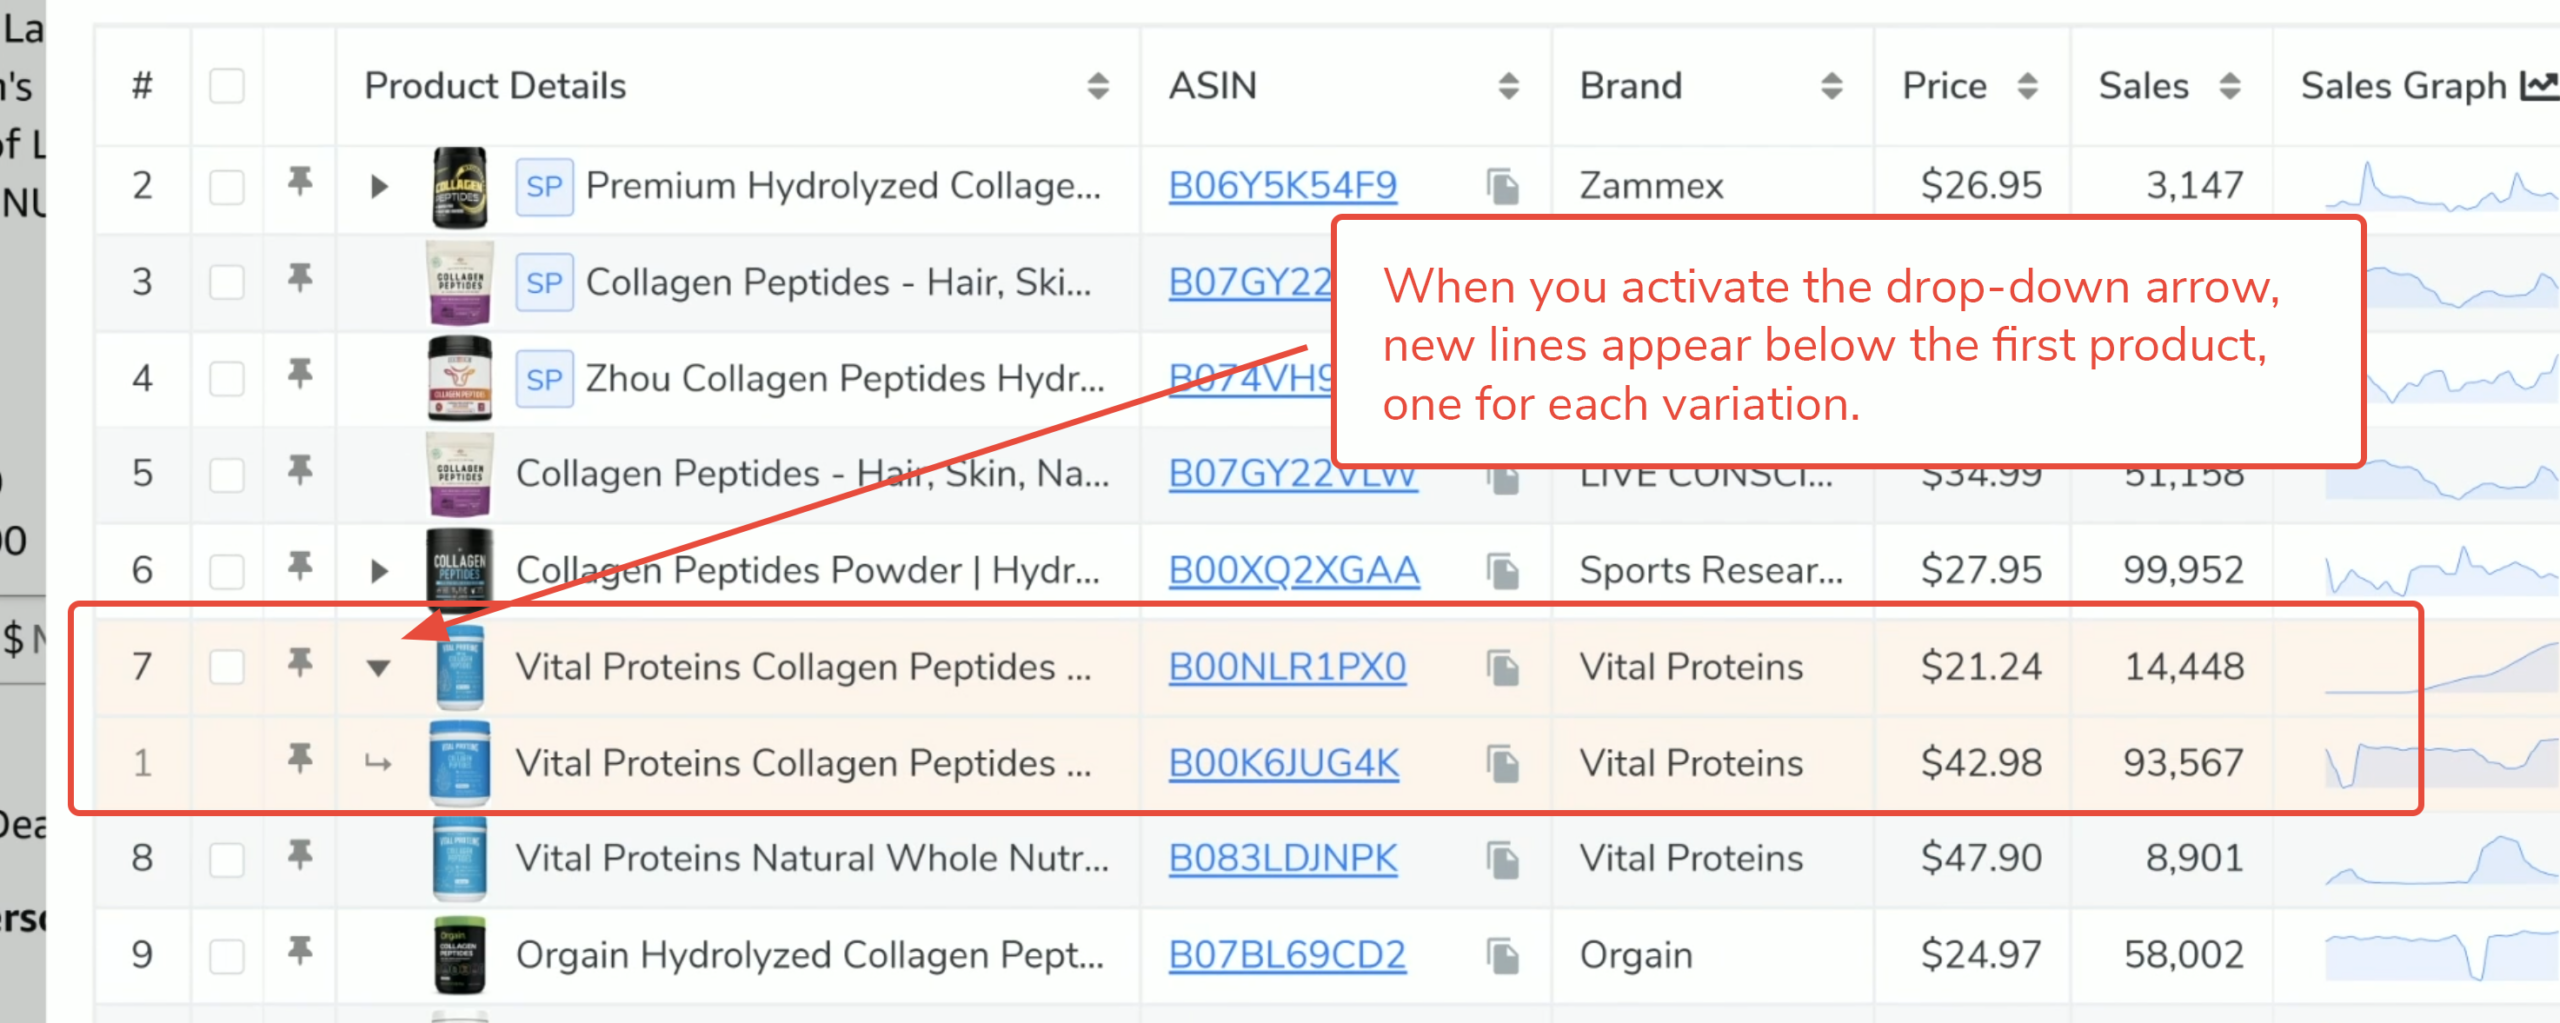
Task: Expand variations for Premium Hydrolyzed Collagen
Action: 378,186
